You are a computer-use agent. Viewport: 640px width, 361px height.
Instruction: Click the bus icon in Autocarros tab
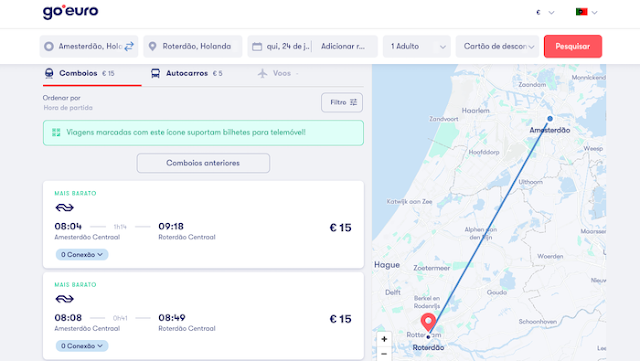point(155,74)
